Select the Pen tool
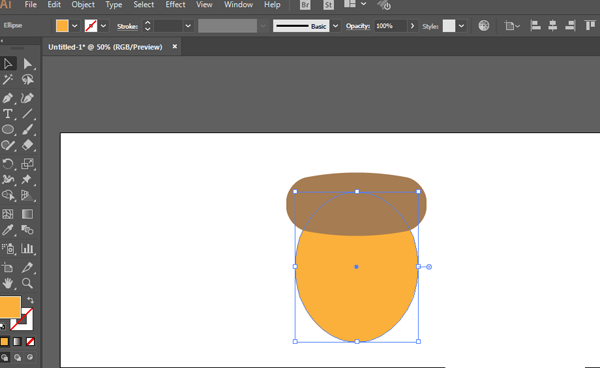 [x=8, y=98]
